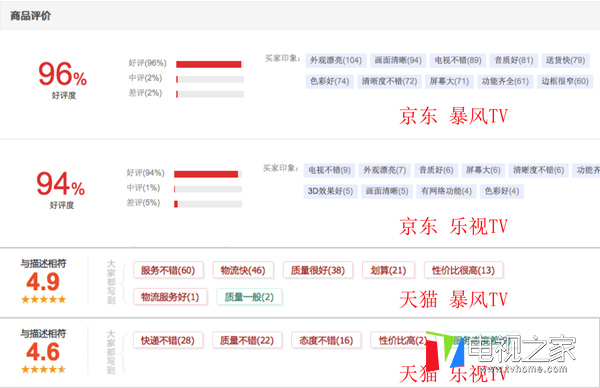
Task: Select the 3D效果好(5) tag
Action: coord(331,191)
